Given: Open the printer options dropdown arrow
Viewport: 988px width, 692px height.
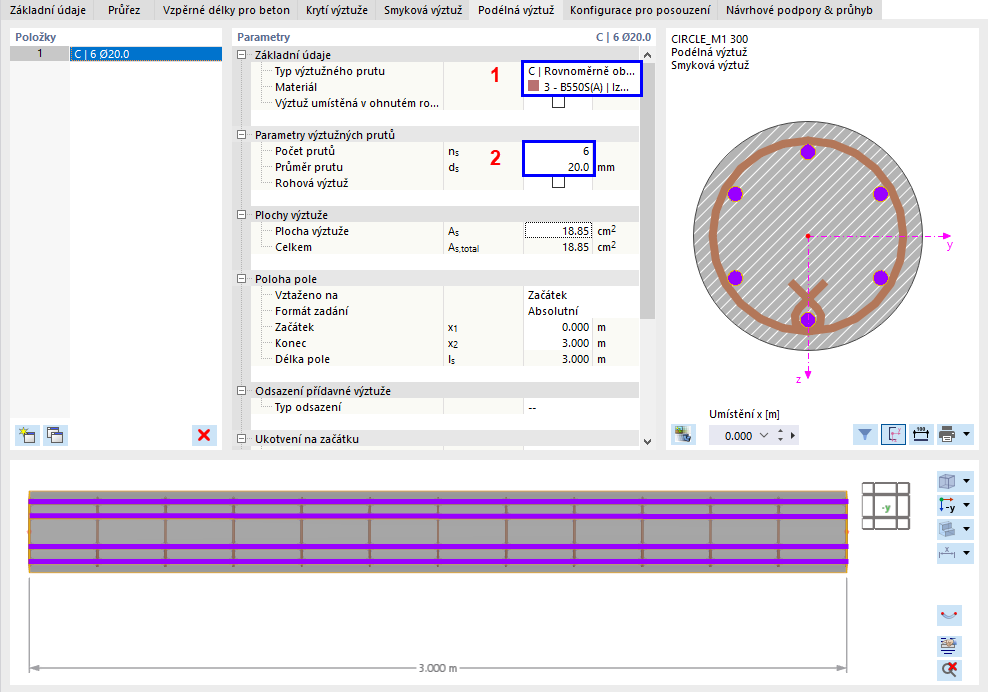Looking at the screenshot, I should [966, 434].
